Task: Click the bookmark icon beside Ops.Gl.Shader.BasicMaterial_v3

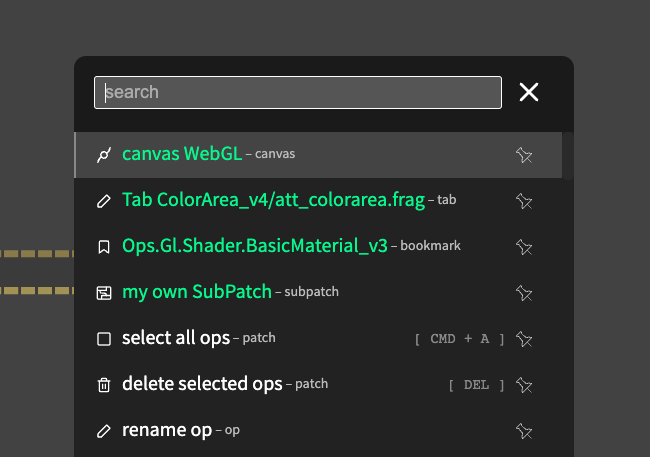Action: coord(104,247)
